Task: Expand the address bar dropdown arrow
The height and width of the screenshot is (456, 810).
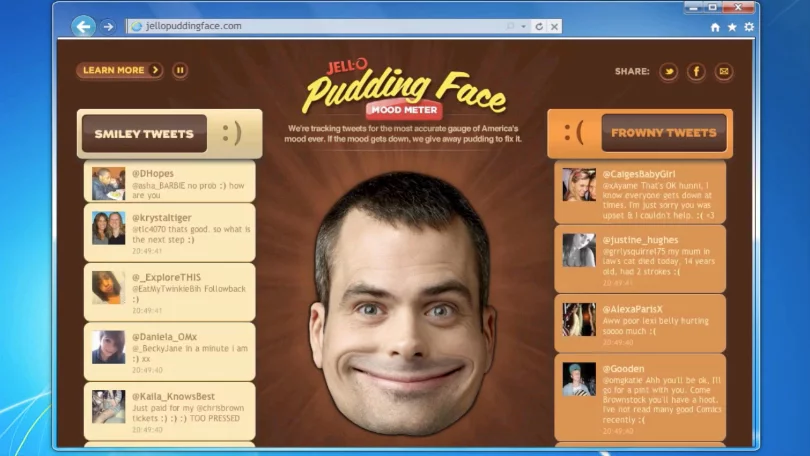Action: tap(525, 26)
